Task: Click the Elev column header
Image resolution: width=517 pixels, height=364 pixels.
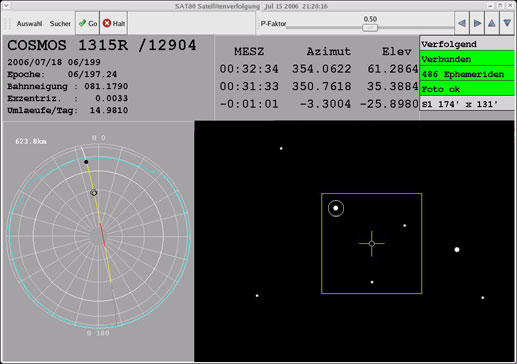Action: pos(397,51)
